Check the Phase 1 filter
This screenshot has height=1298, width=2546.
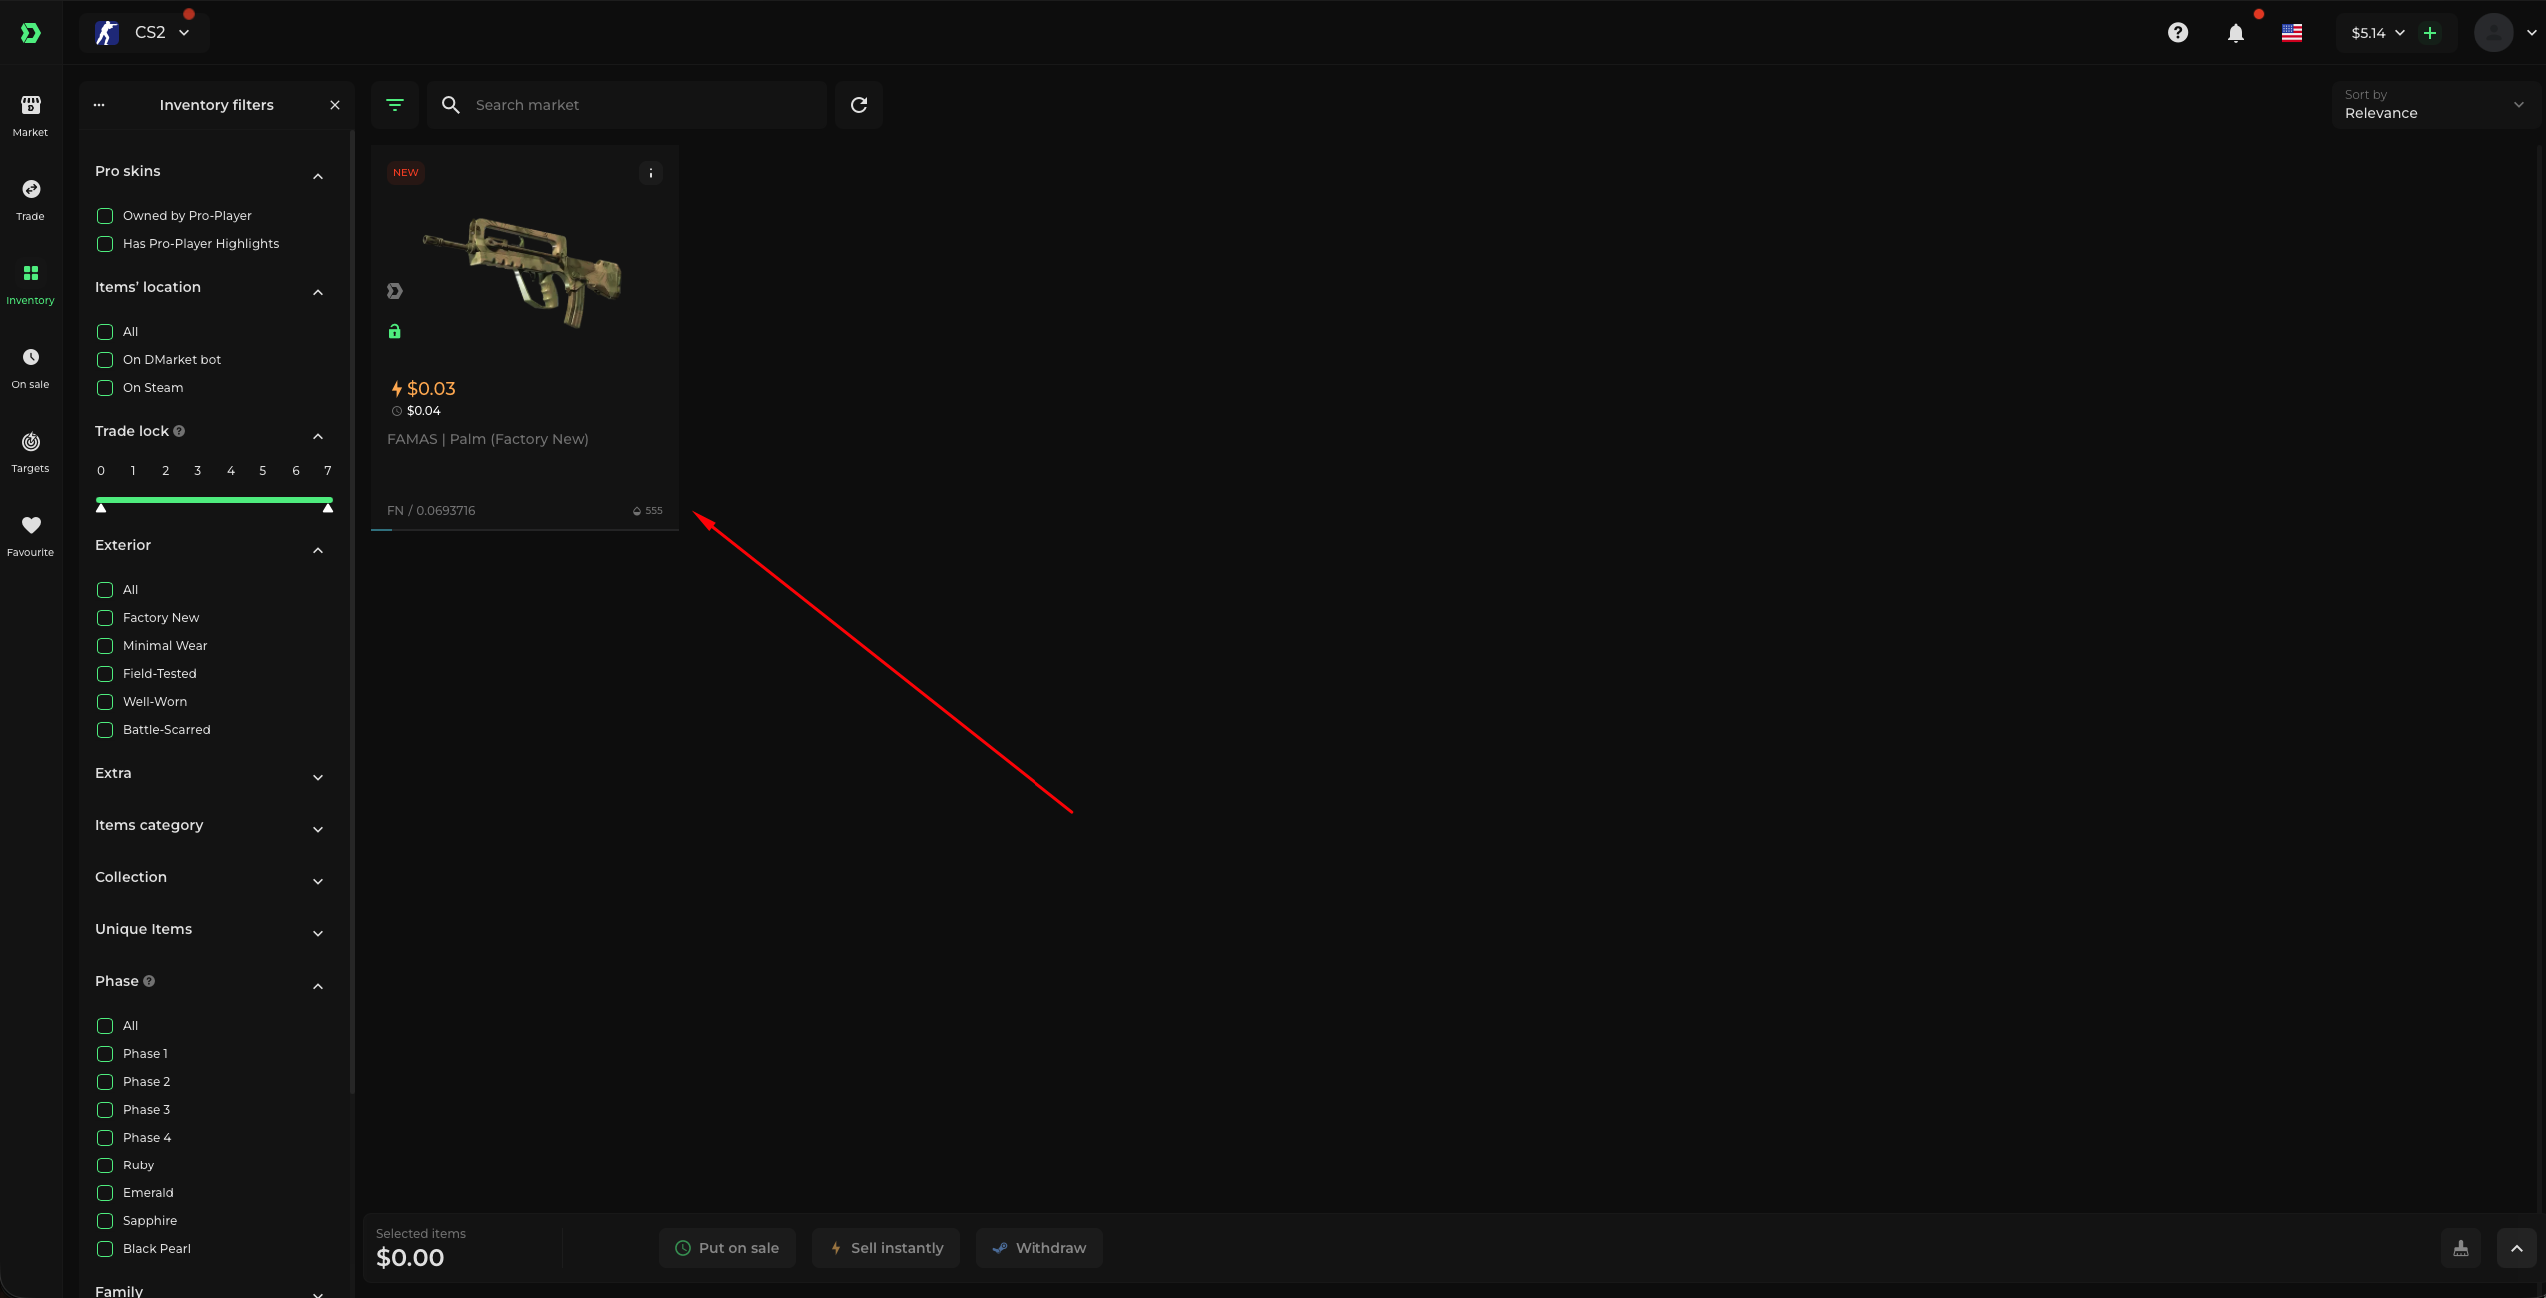tap(105, 1054)
